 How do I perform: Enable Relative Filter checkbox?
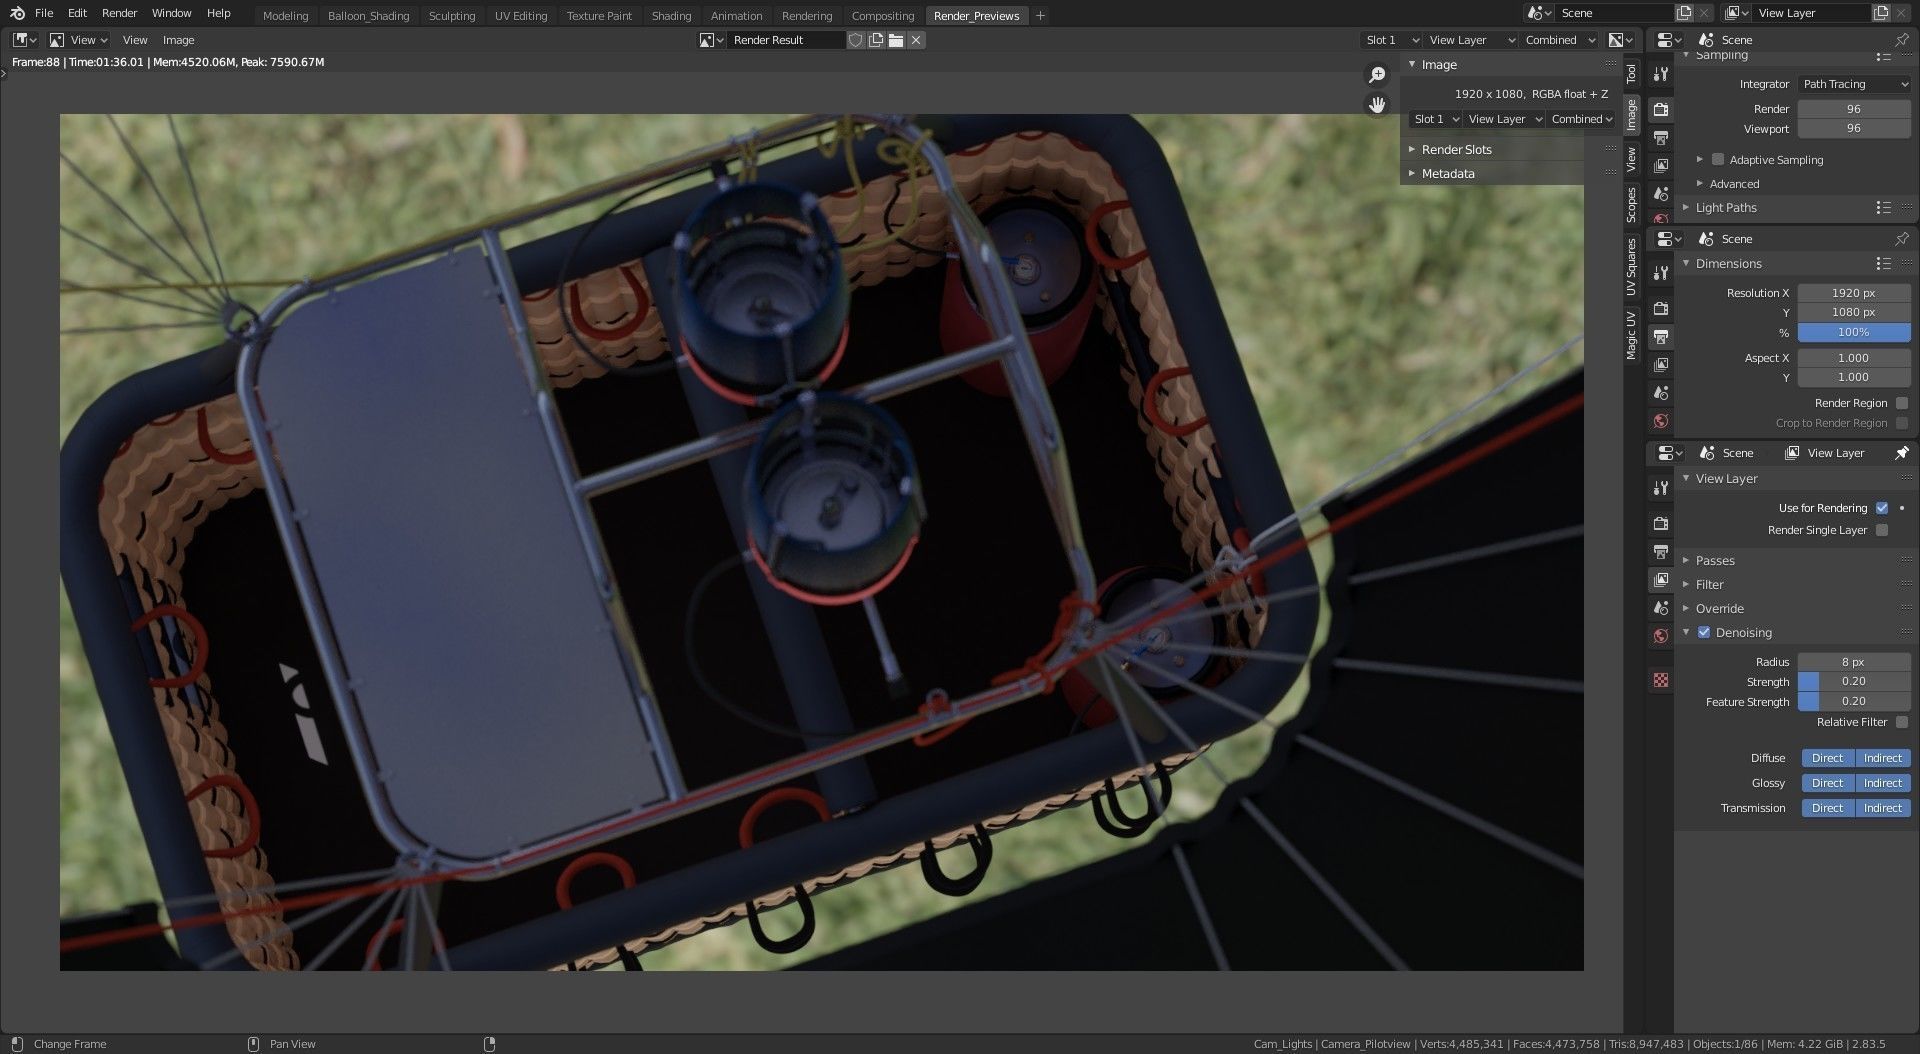click(1902, 722)
